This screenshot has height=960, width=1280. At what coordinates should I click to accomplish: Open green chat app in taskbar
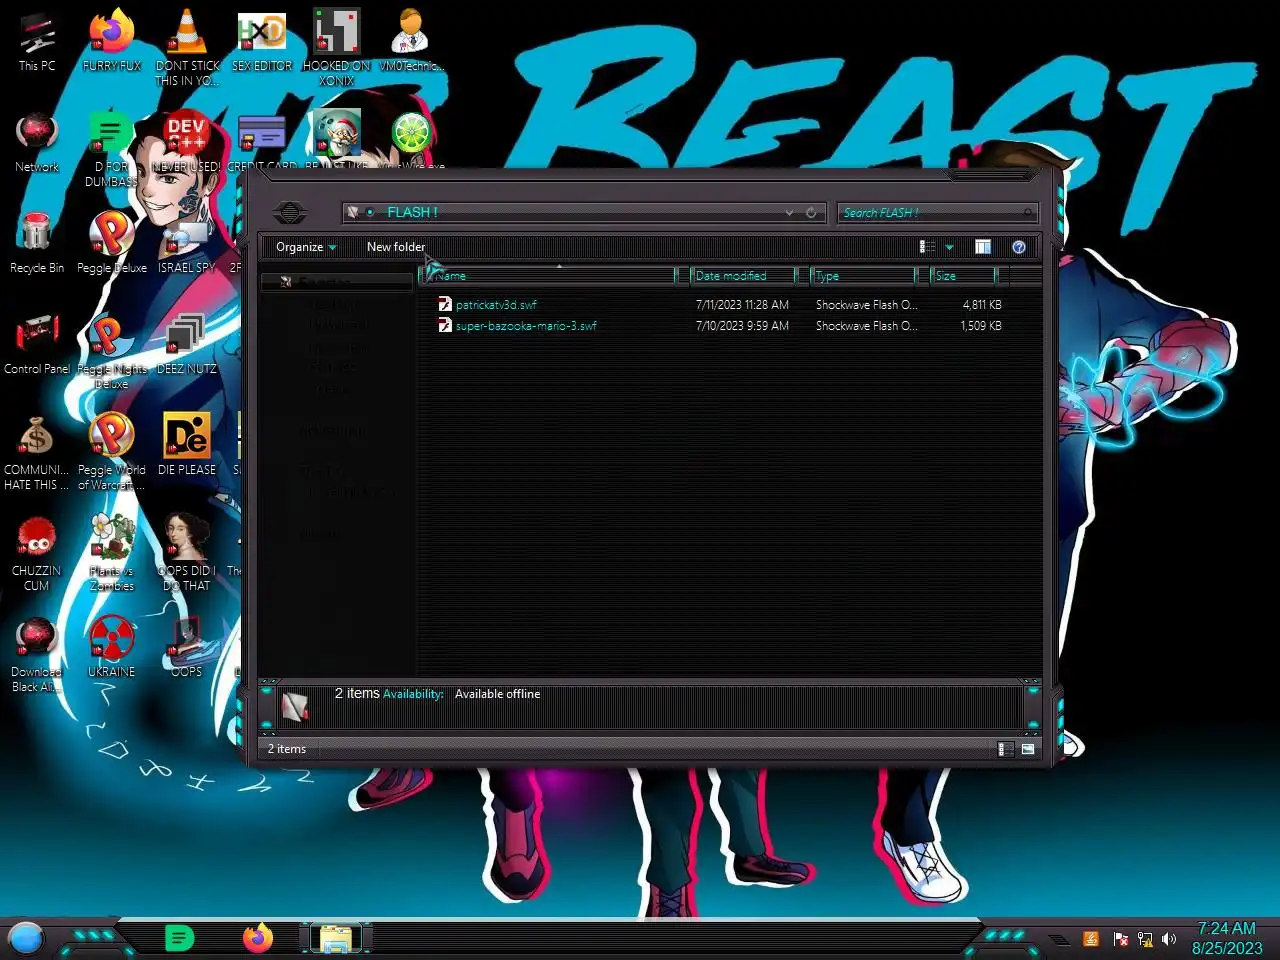coord(179,938)
